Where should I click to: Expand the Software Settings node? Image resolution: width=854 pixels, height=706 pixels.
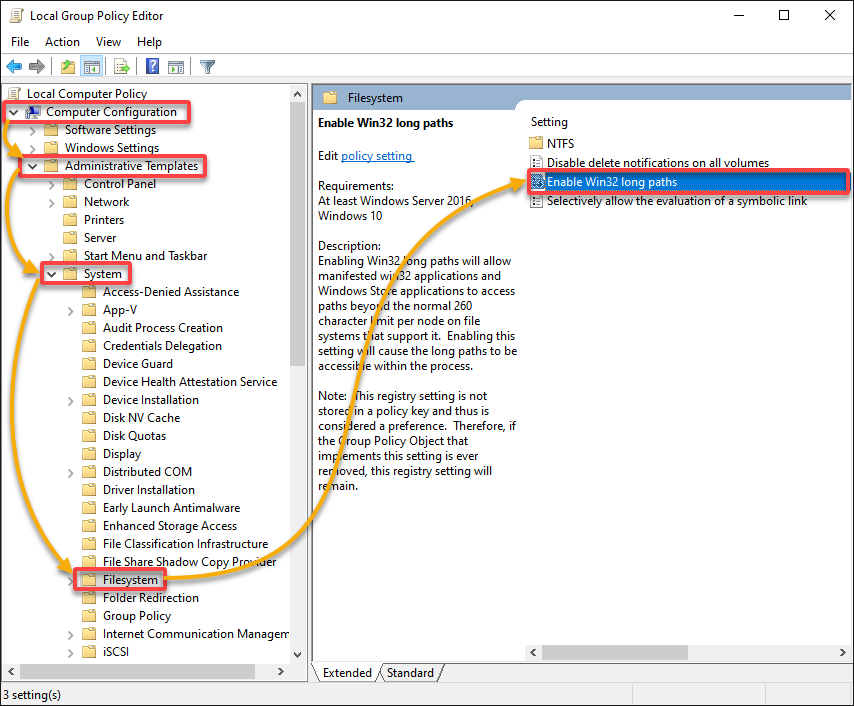pos(33,131)
